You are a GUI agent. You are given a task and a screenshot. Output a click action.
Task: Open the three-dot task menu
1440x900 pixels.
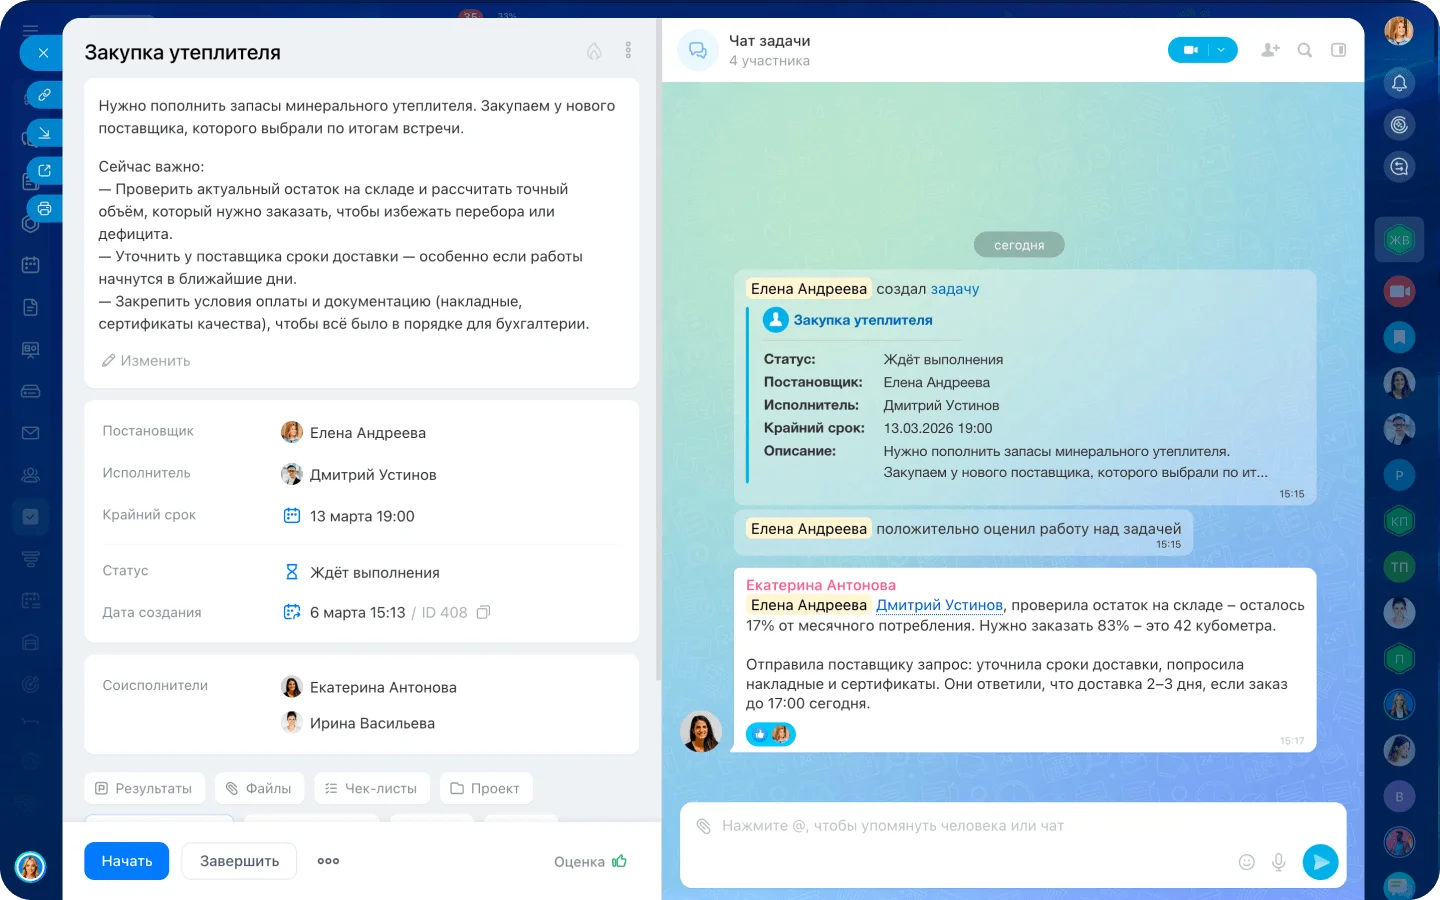(628, 50)
